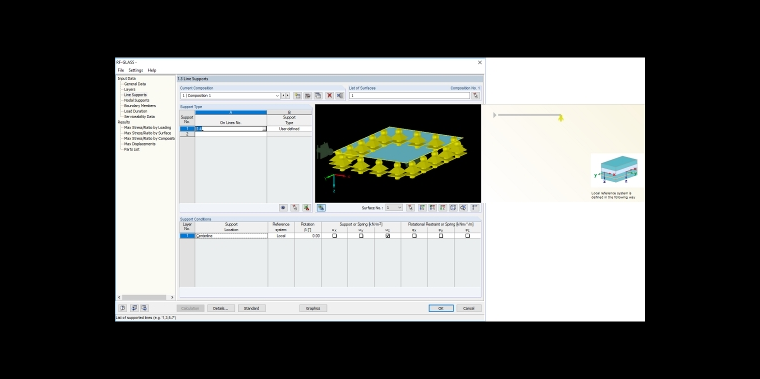Click the delete all compositions icon after red X
The image size is (760, 379).
point(340,95)
